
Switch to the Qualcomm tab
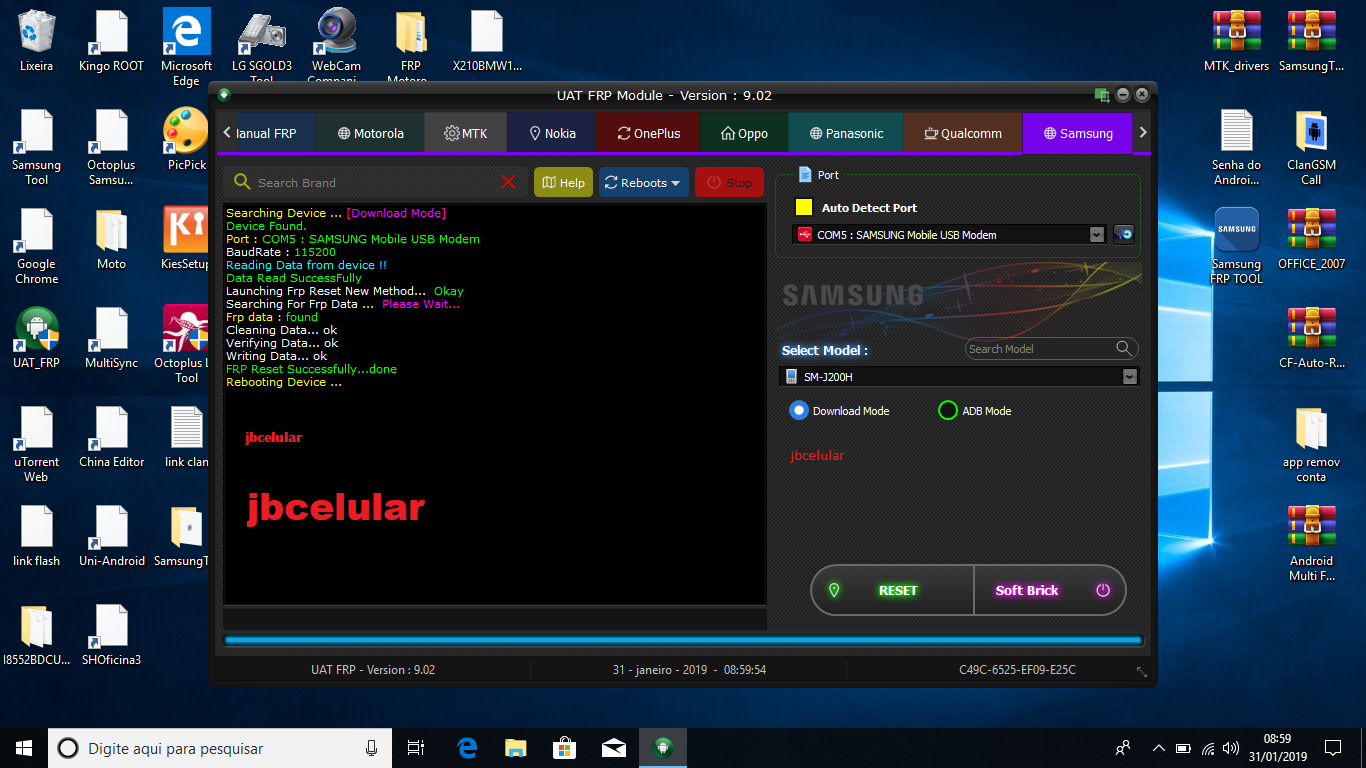click(963, 133)
